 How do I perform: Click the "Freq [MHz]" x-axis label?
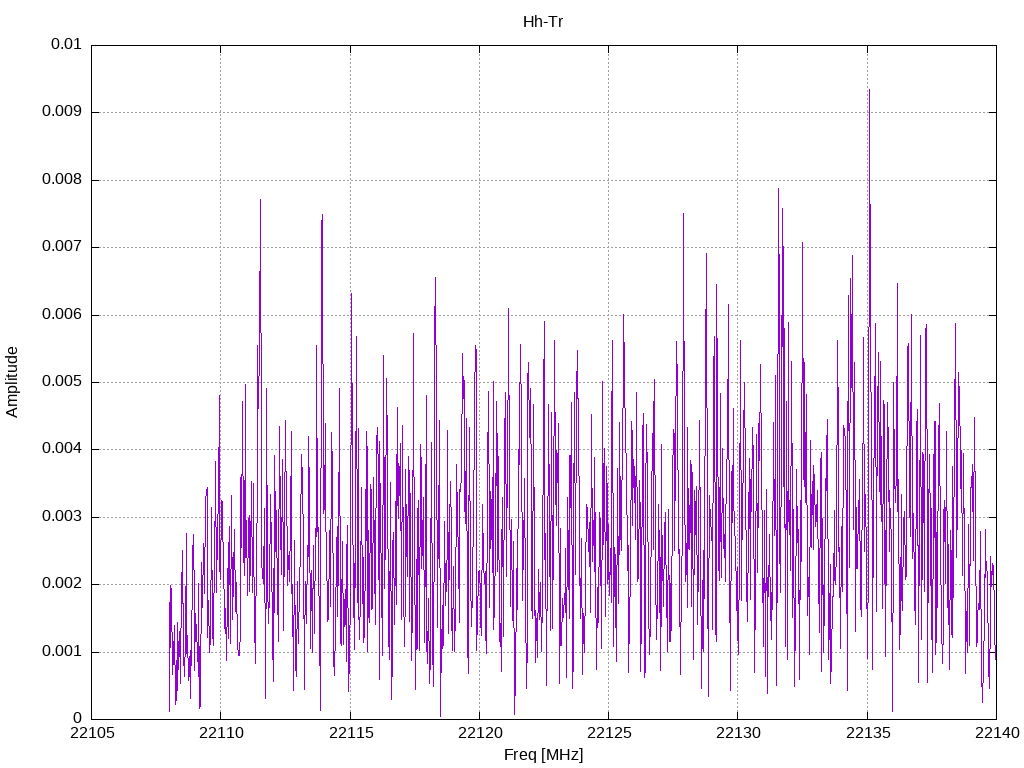(543, 754)
